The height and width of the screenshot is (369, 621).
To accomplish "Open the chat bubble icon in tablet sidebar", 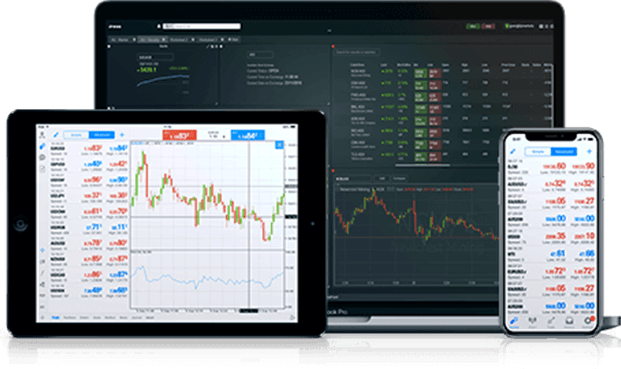I will point(42,158).
